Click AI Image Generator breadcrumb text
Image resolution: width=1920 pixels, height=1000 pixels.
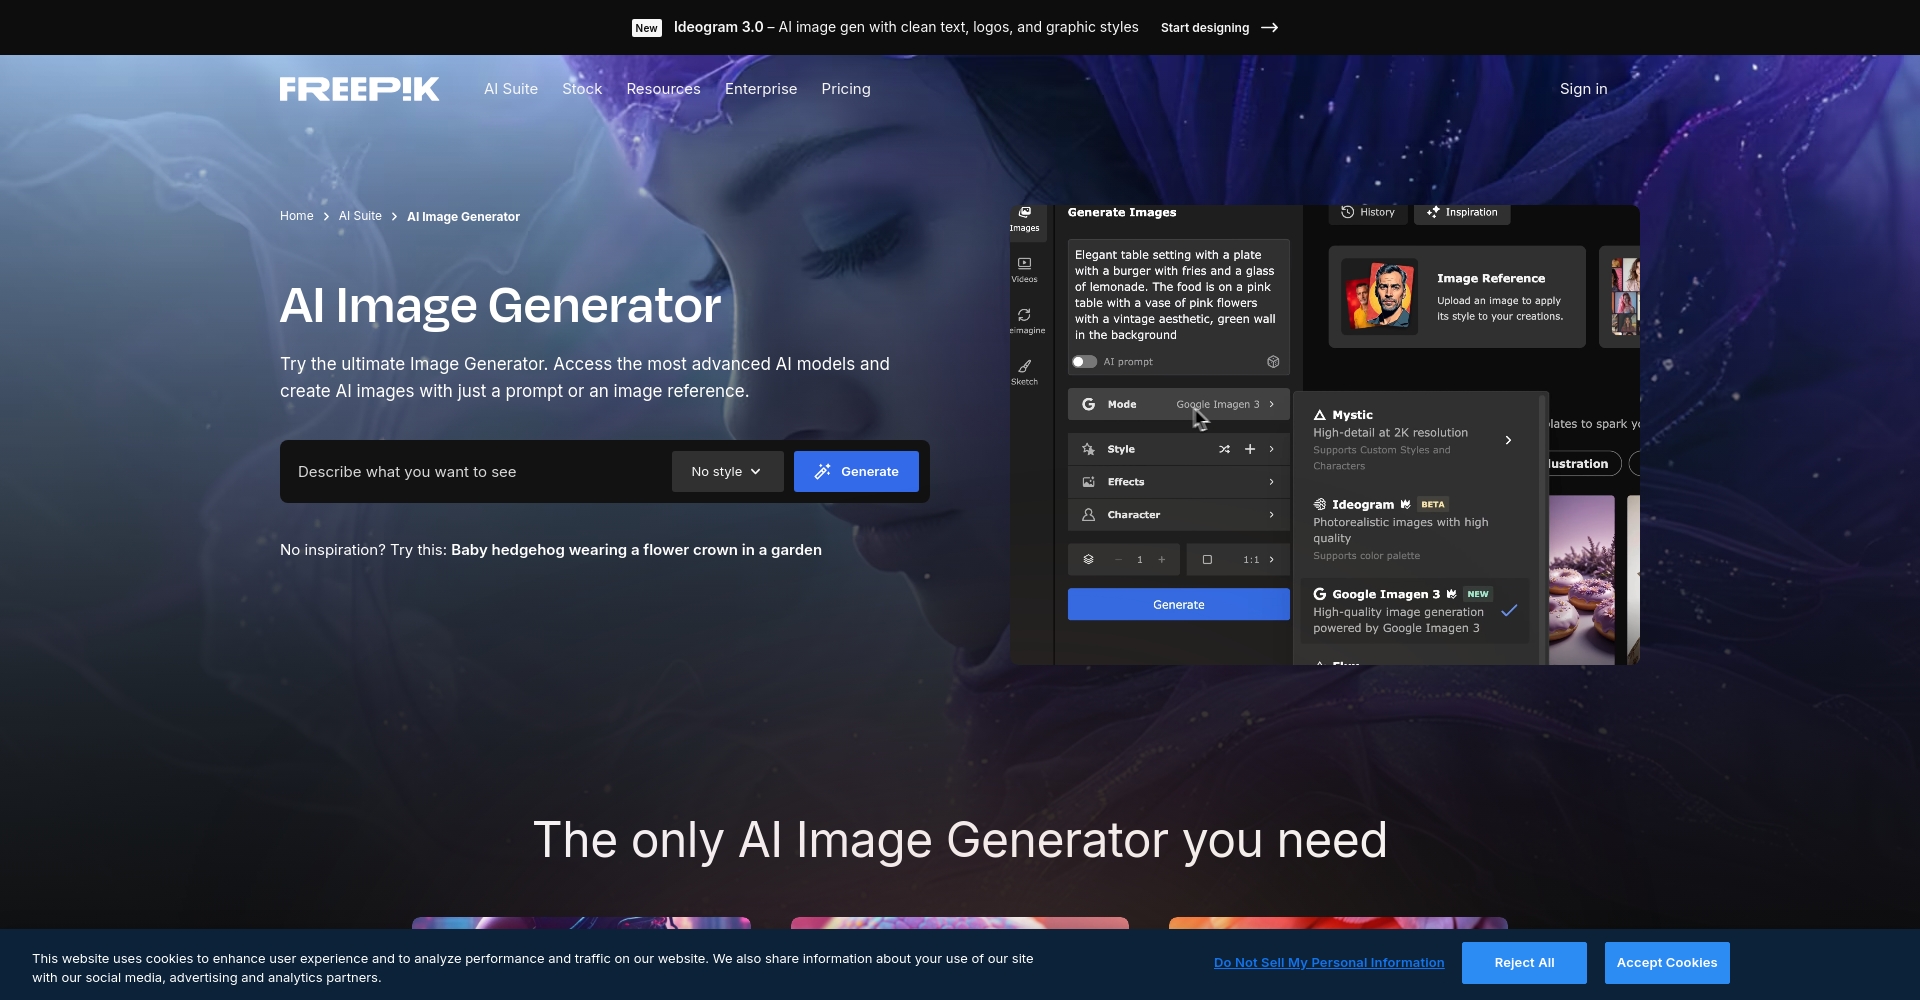463,217
